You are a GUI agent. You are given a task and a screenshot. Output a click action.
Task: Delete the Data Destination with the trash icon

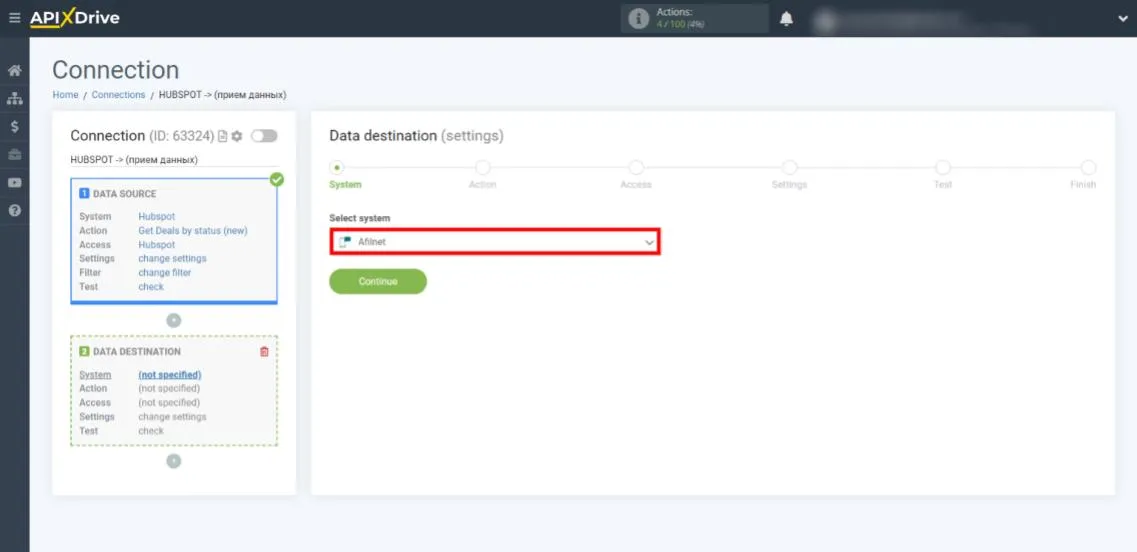point(264,352)
